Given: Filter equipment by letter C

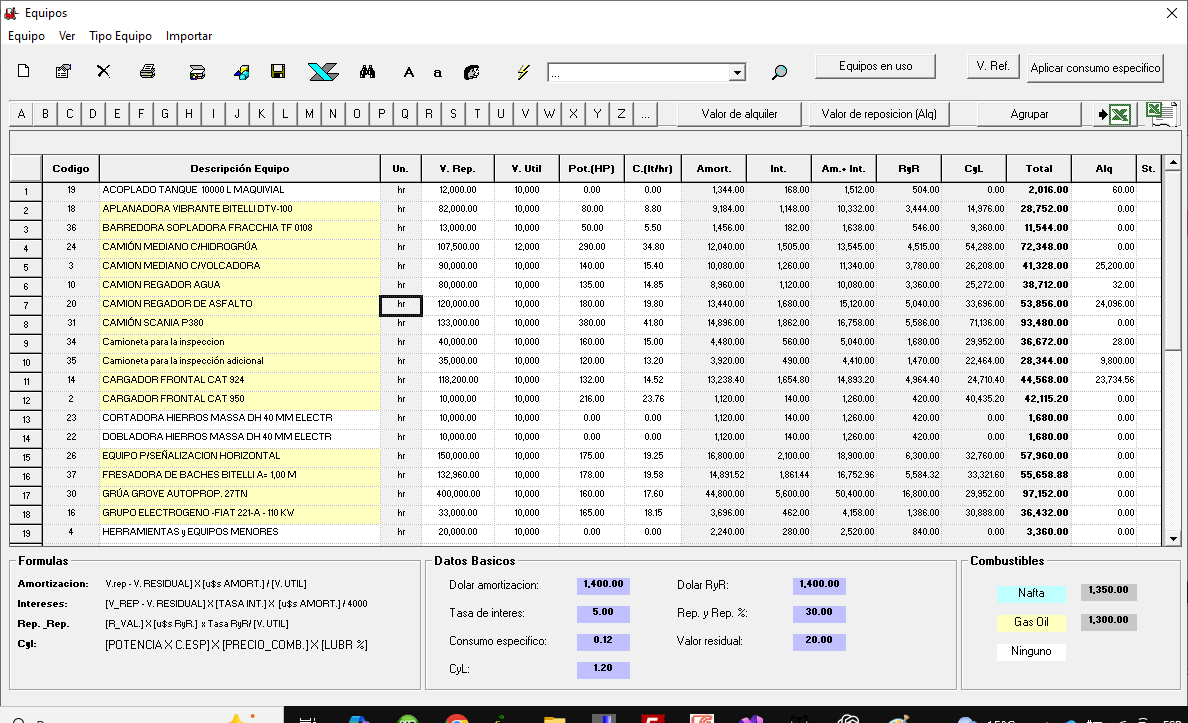Looking at the screenshot, I should pyautogui.click(x=70, y=114).
